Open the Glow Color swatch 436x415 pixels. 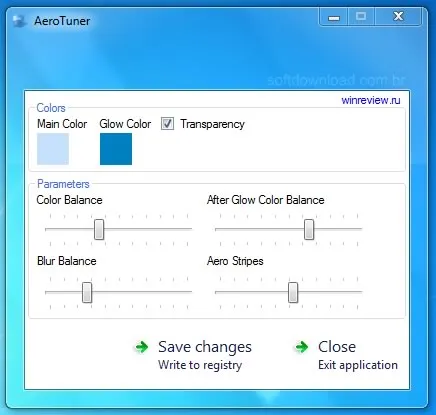(116, 149)
